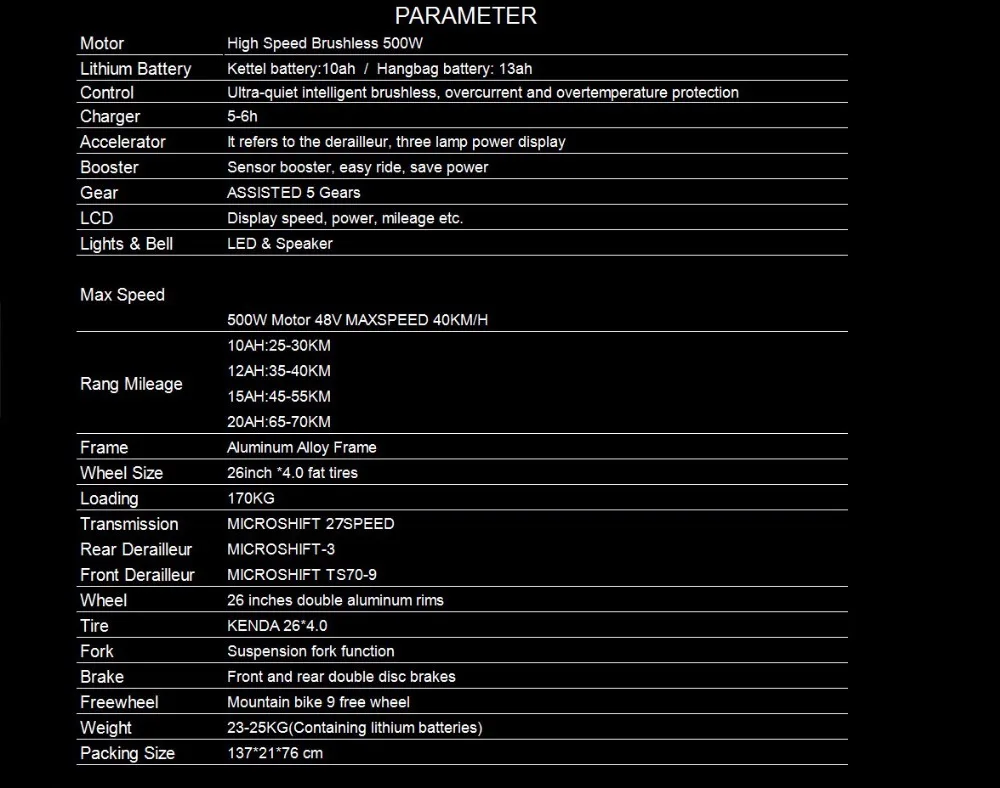Click '23-25KG(Containing lithium batteries)' value
1000x788 pixels.
[355, 728]
